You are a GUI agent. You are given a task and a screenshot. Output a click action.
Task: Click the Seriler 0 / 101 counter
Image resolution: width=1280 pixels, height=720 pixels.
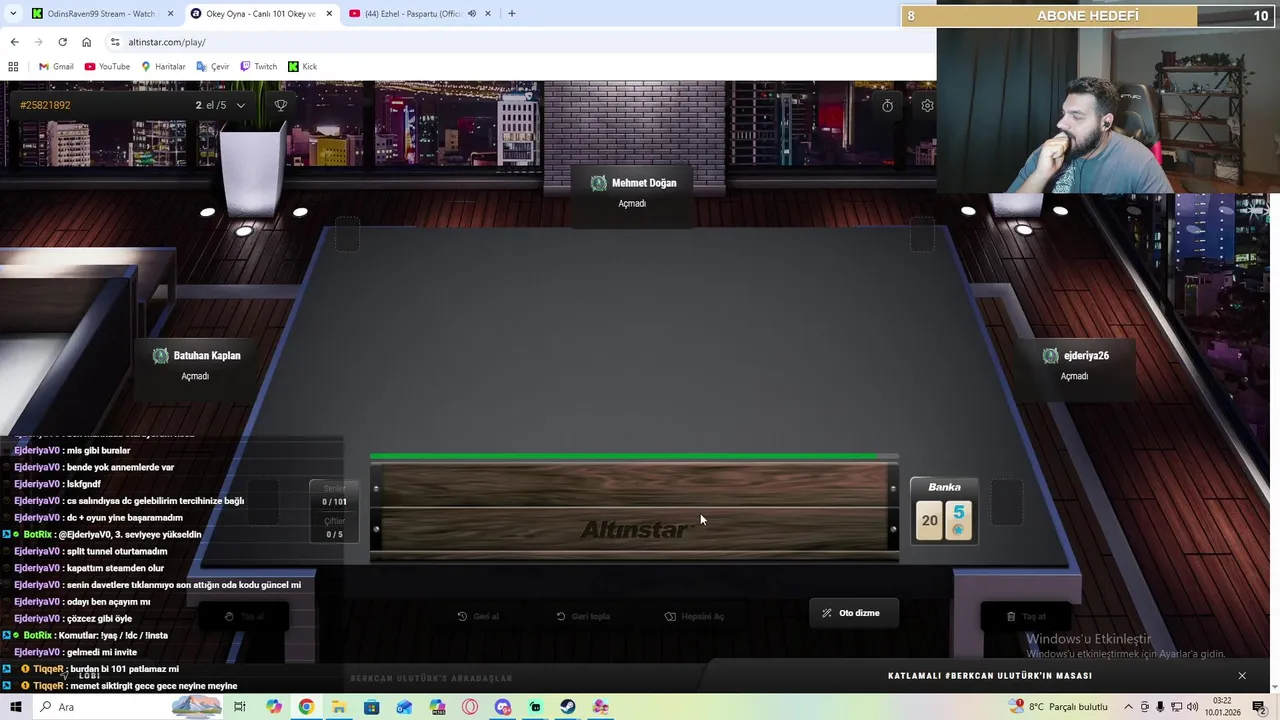tap(334, 496)
